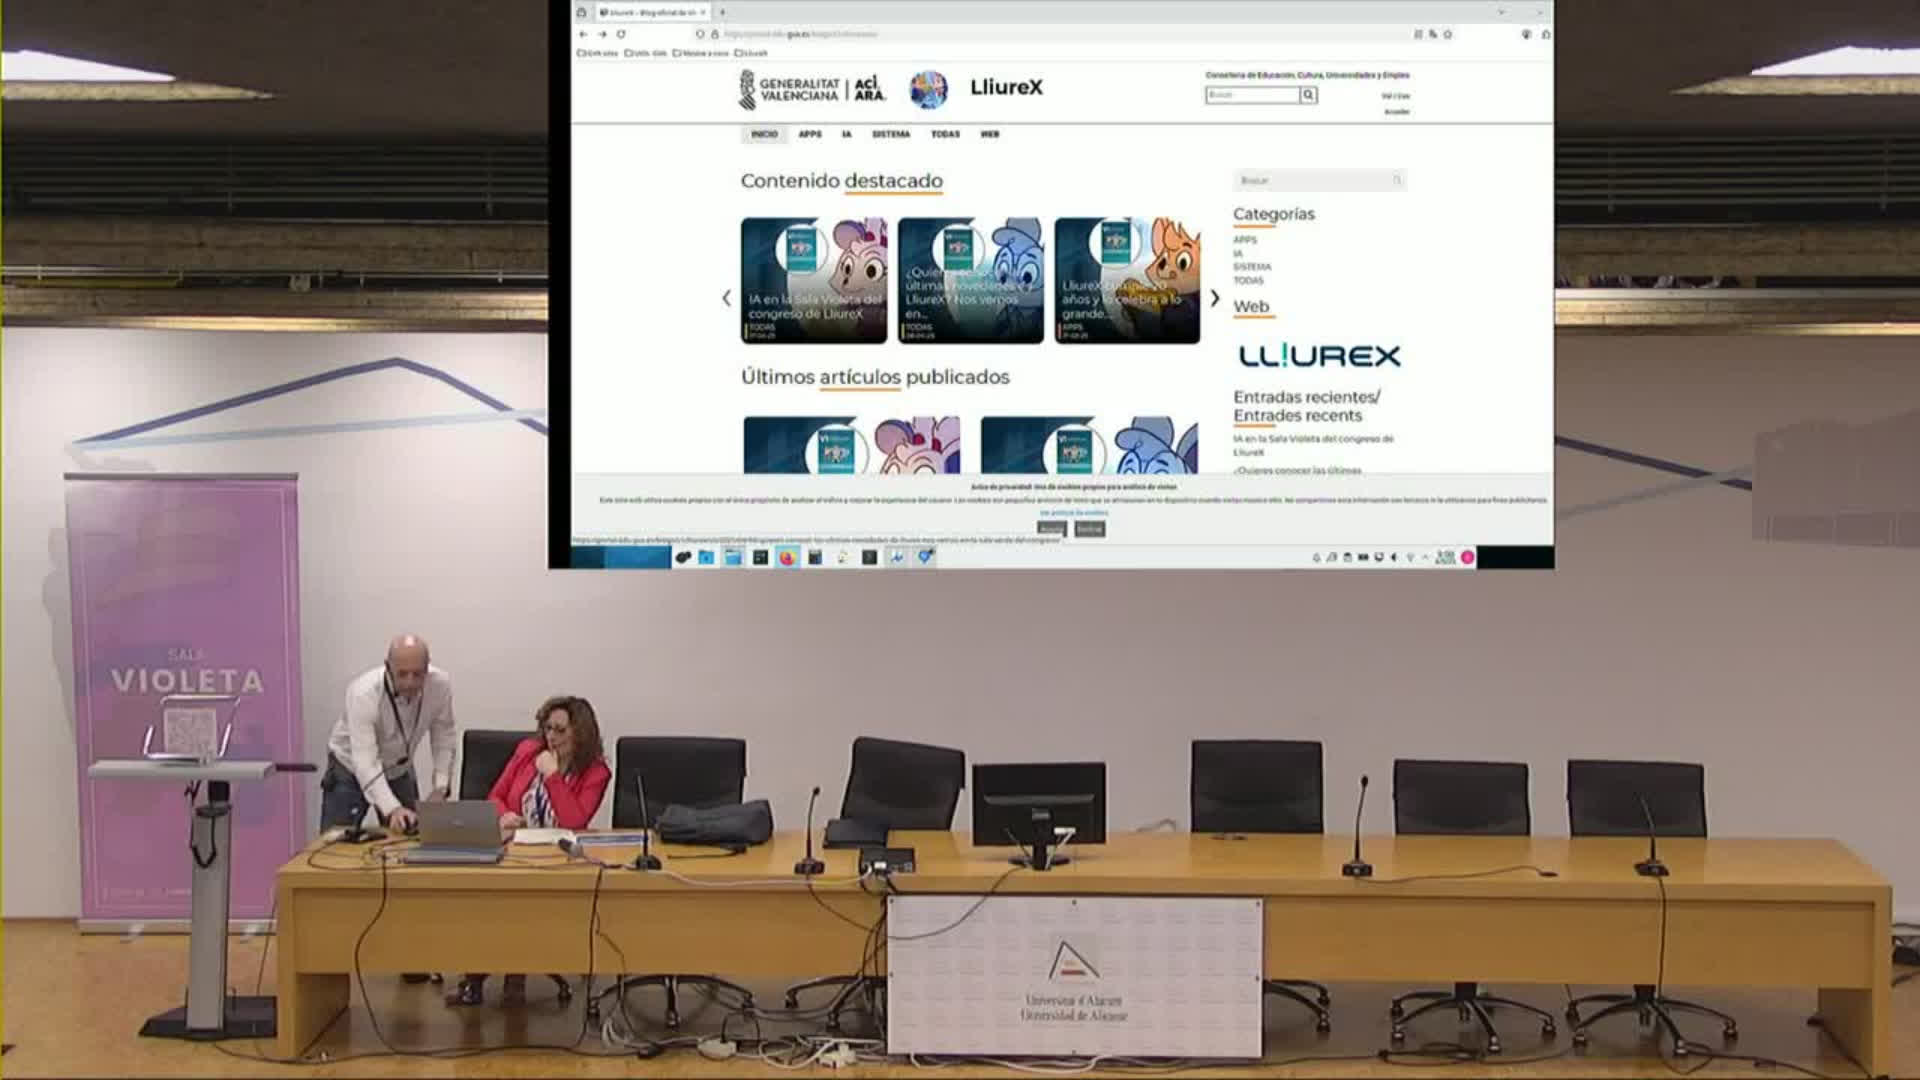This screenshot has height=1080, width=1920.
Task: Go back with the browser back arrow
Action: coord(584,34)
